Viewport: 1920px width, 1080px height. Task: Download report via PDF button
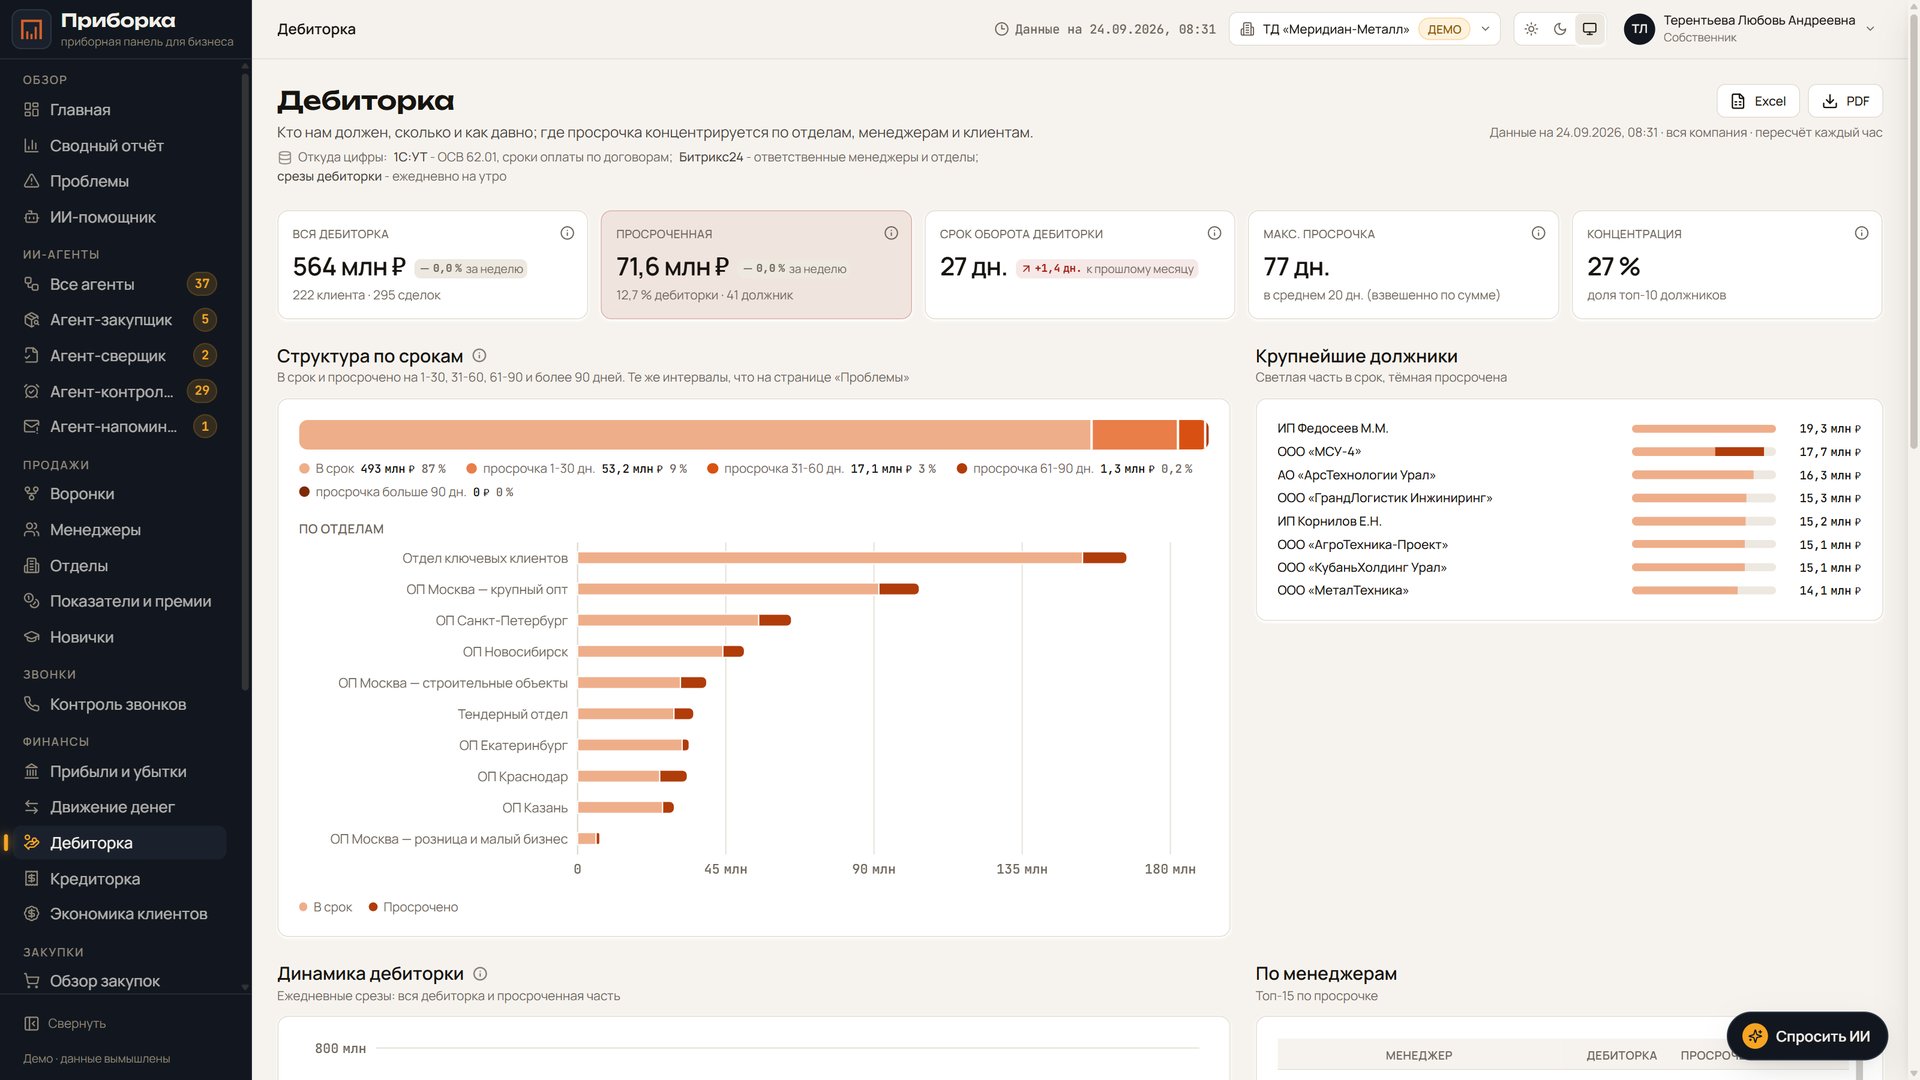(1845, 101)
